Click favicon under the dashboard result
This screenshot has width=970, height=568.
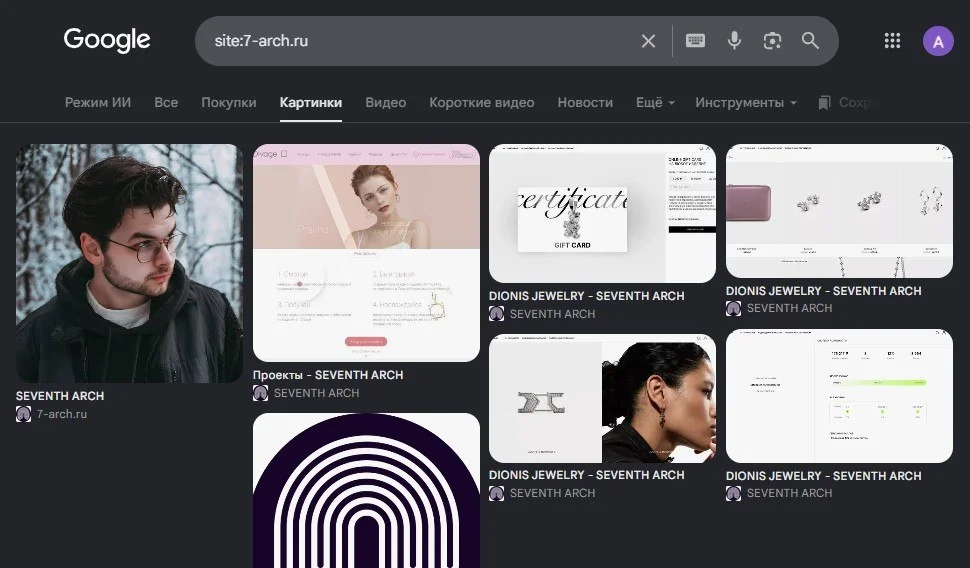(734, 493)
